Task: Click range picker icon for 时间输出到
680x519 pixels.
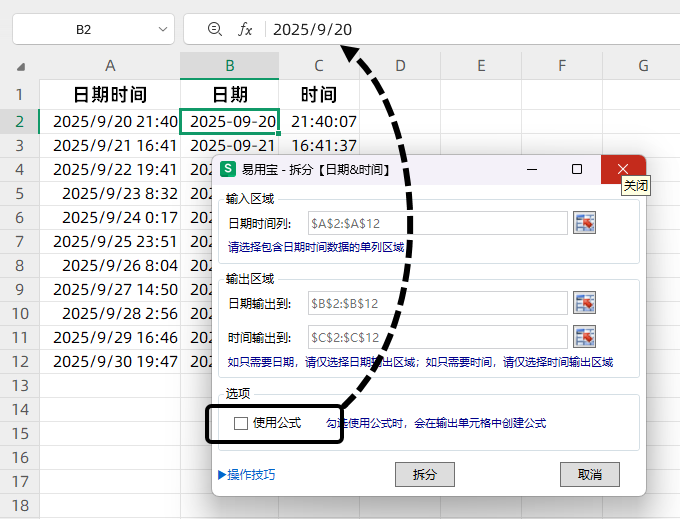Action: [584, 336]
